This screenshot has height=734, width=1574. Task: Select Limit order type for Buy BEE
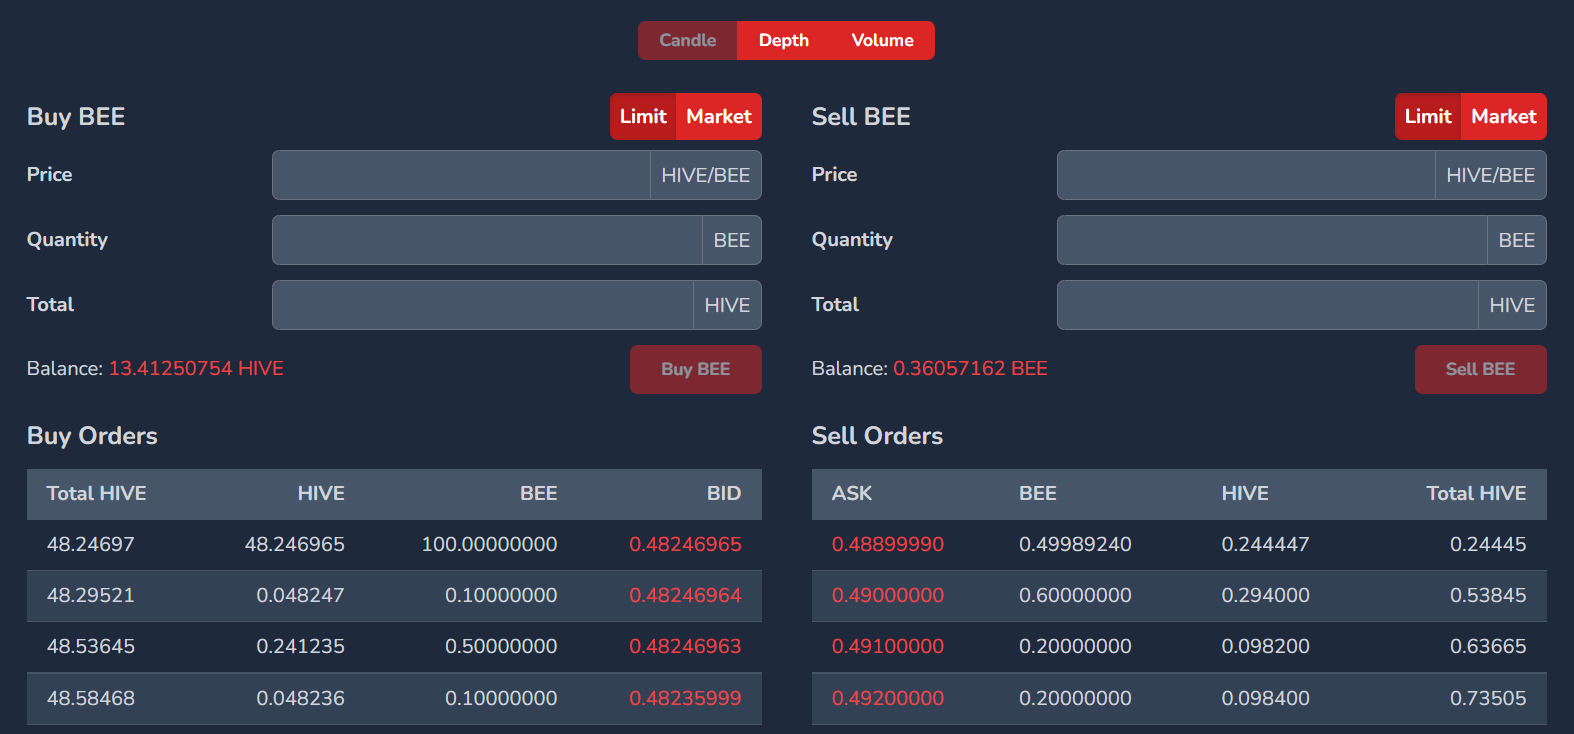pyautogui.click(x=643, y=117)
